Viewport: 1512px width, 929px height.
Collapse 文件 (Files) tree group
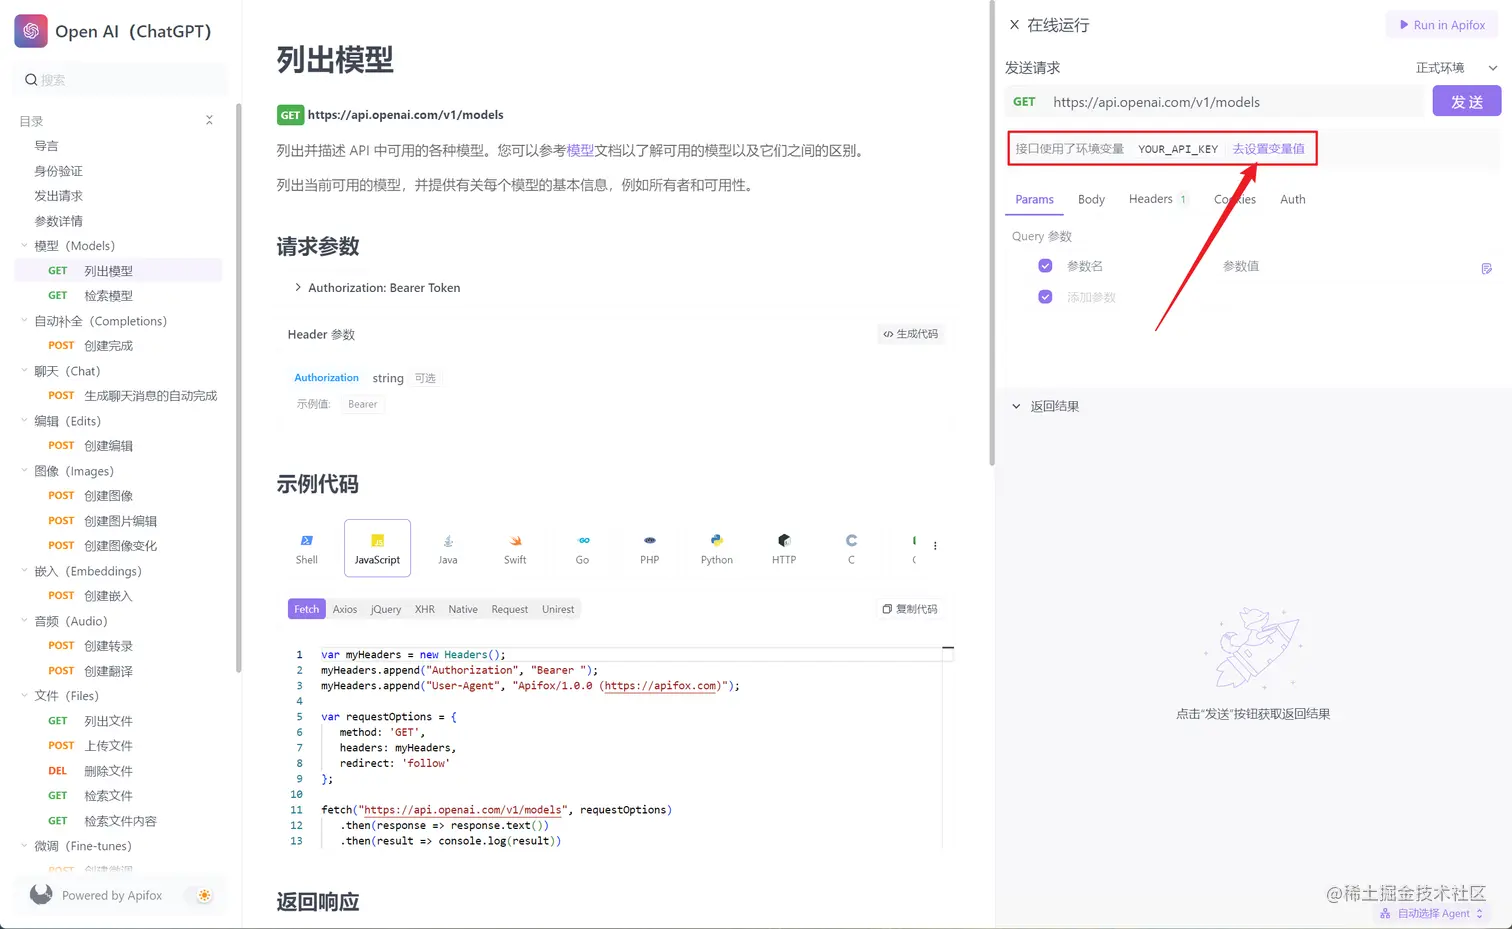[24, 695]
